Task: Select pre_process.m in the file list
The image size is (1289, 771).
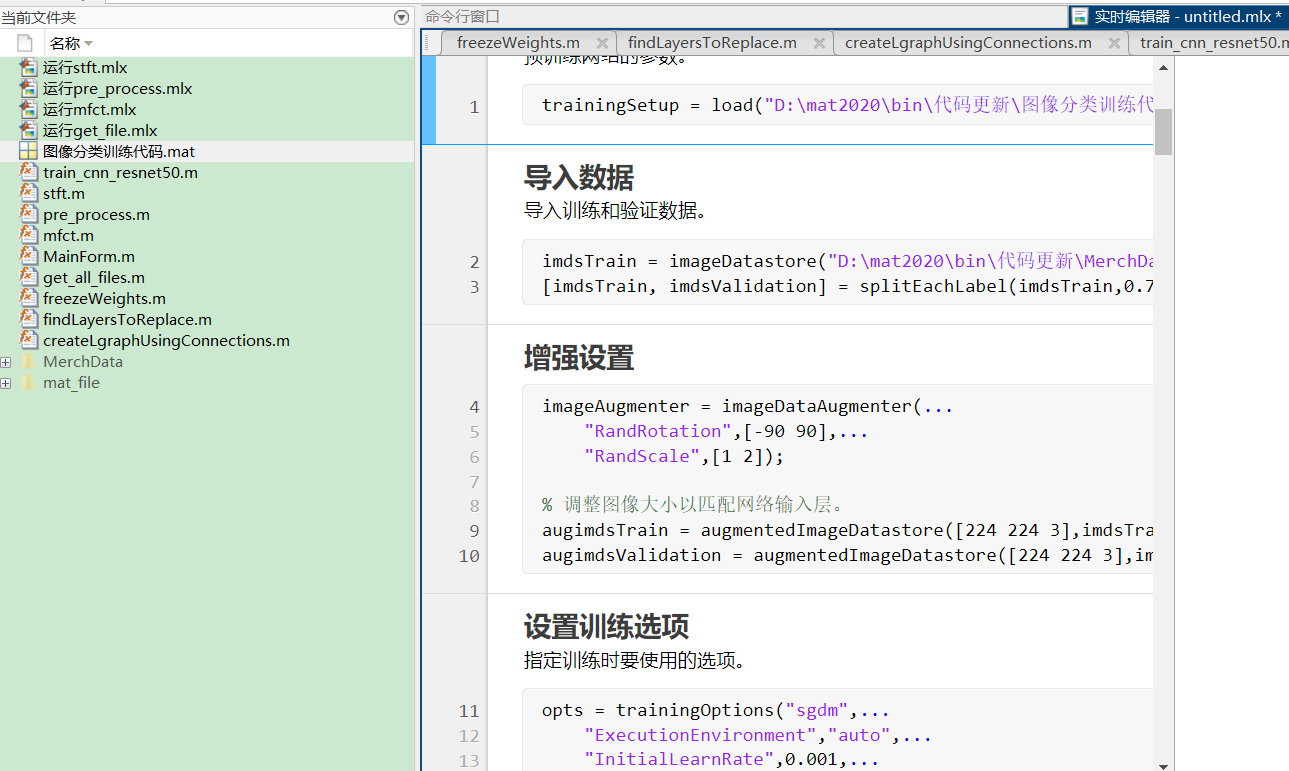Action: click(x=96, y=215)
